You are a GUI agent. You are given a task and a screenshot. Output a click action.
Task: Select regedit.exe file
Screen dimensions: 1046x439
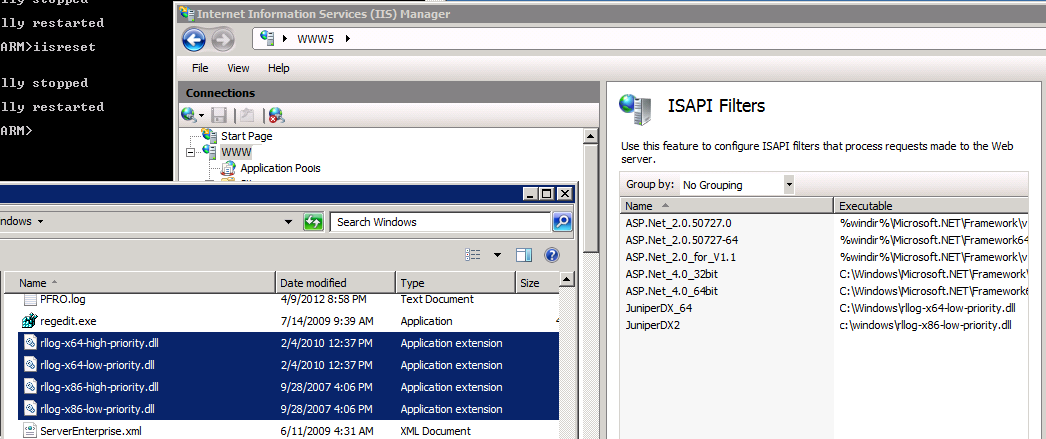(x=68, y=321)
